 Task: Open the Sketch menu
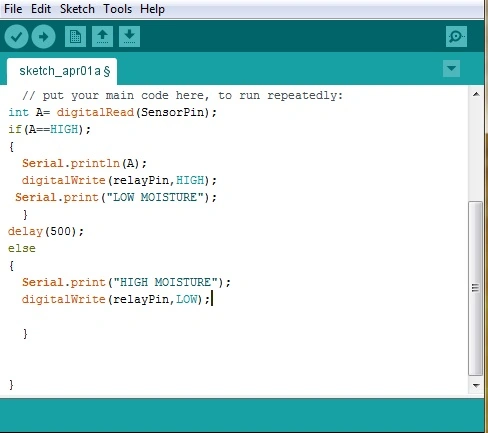[x=77, y=9]
